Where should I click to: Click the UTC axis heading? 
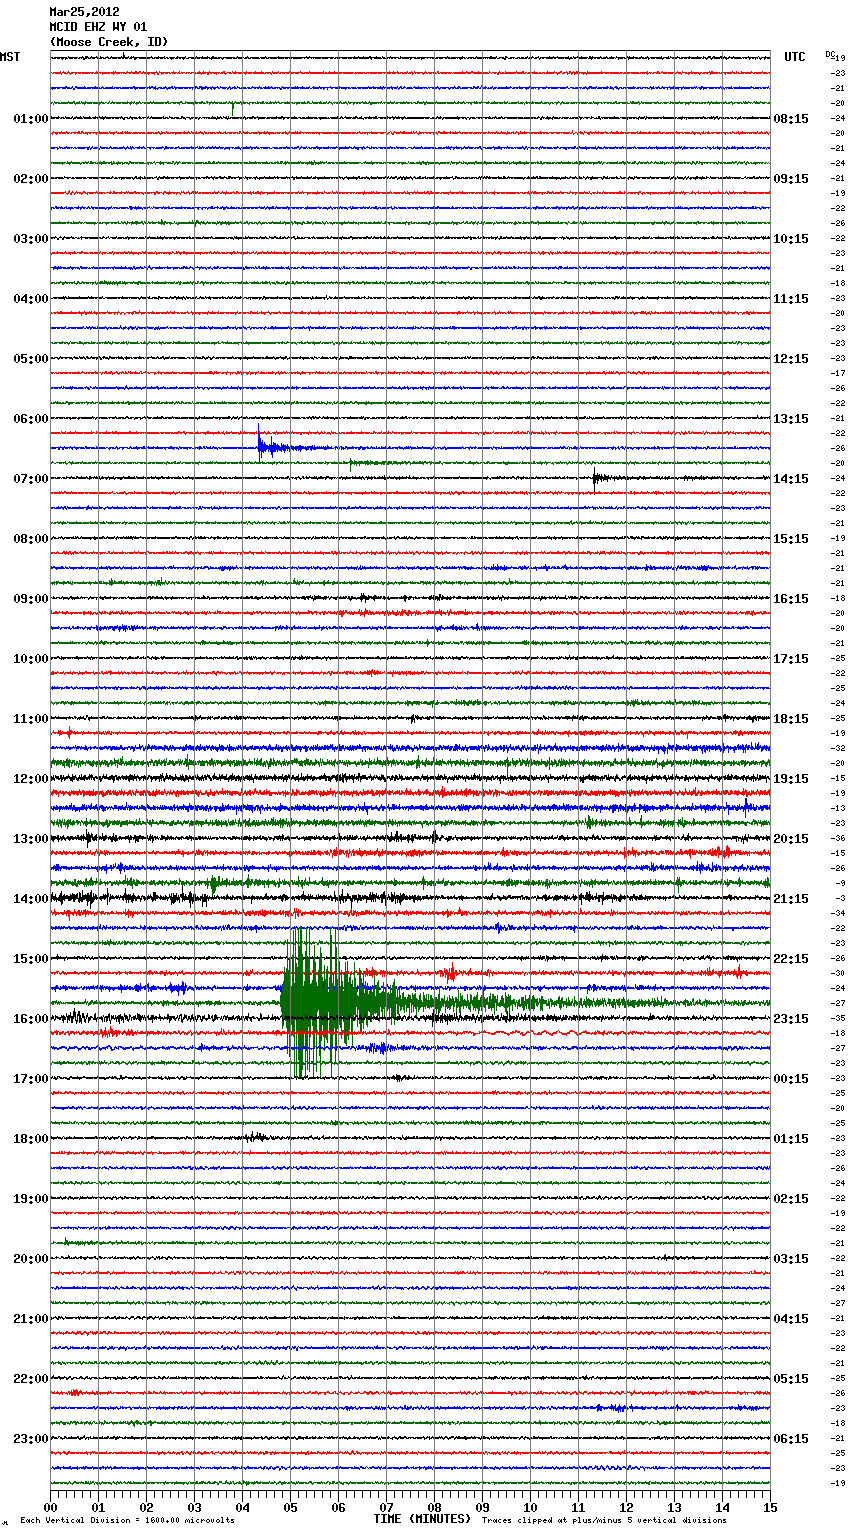[x=794, y=57]
